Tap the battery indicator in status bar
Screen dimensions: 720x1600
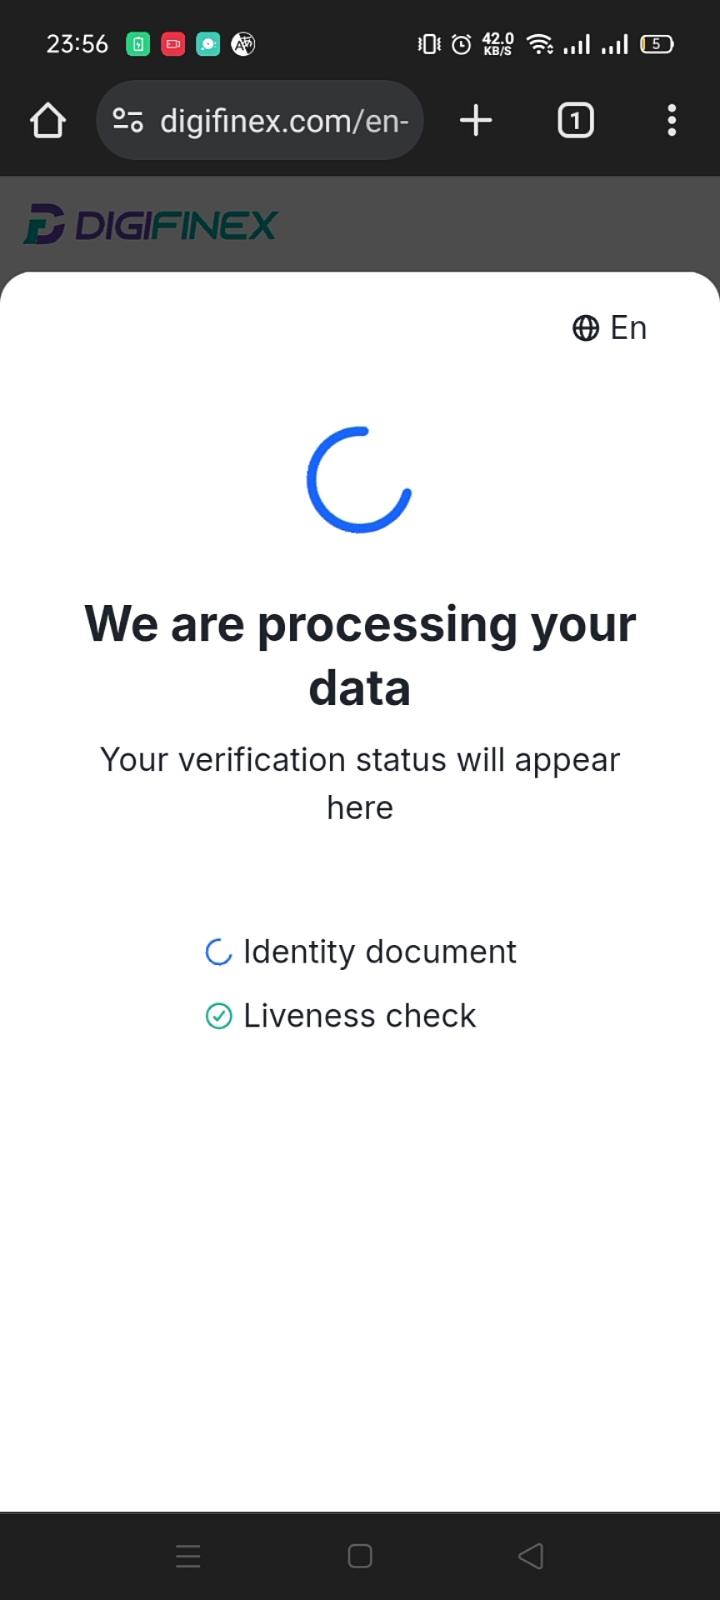657,44
